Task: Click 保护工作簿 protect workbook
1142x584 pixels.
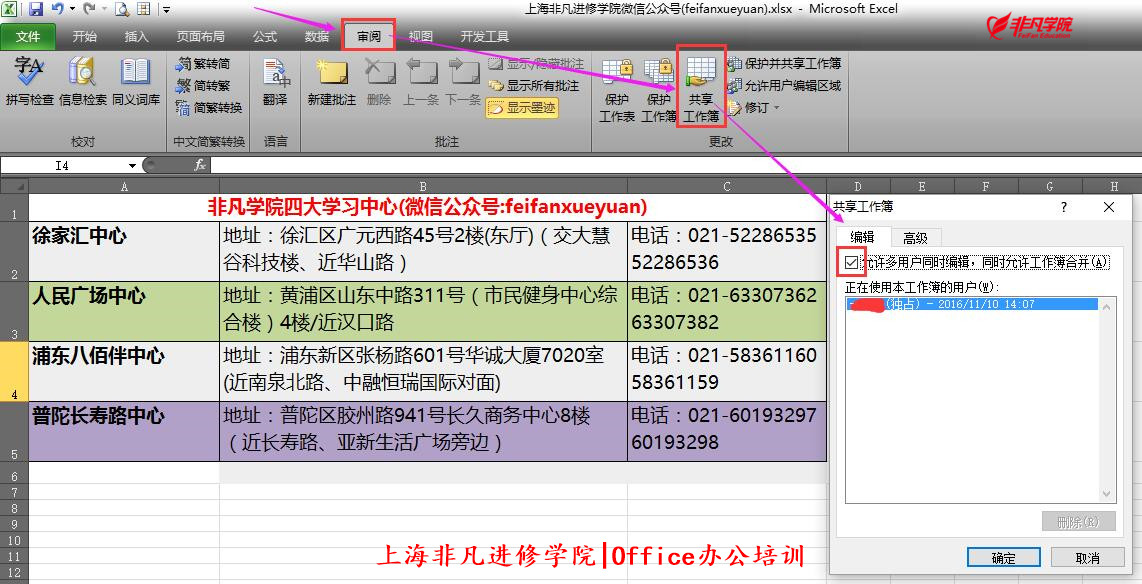Action: tap(658, 89)
